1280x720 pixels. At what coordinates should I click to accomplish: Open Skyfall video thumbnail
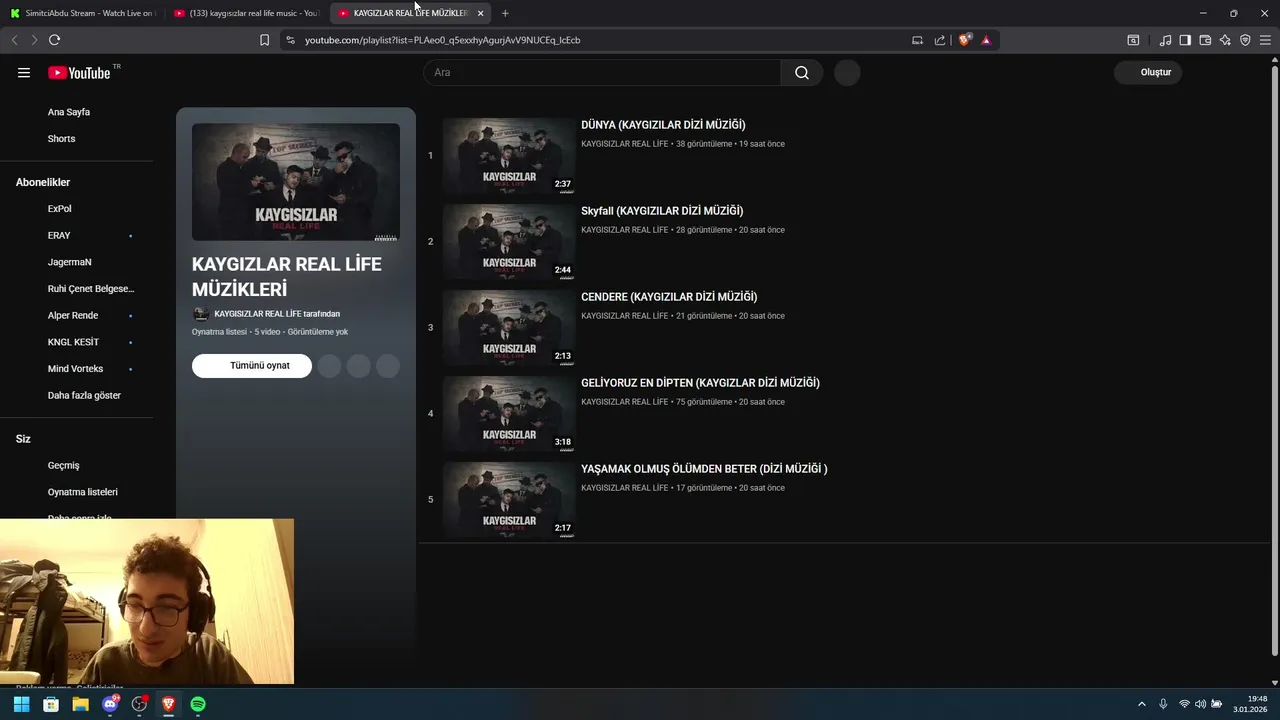509,241
